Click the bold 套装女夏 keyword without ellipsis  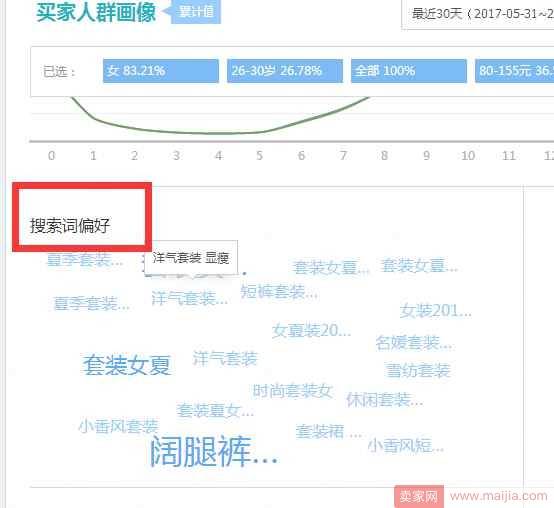click(x=127, y=365)
